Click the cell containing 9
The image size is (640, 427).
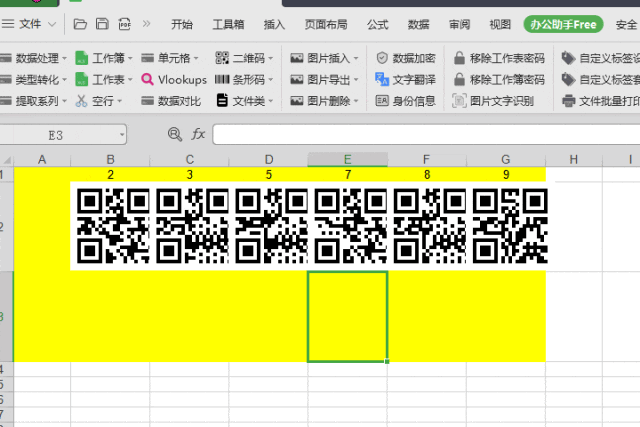tap(506, 175)
